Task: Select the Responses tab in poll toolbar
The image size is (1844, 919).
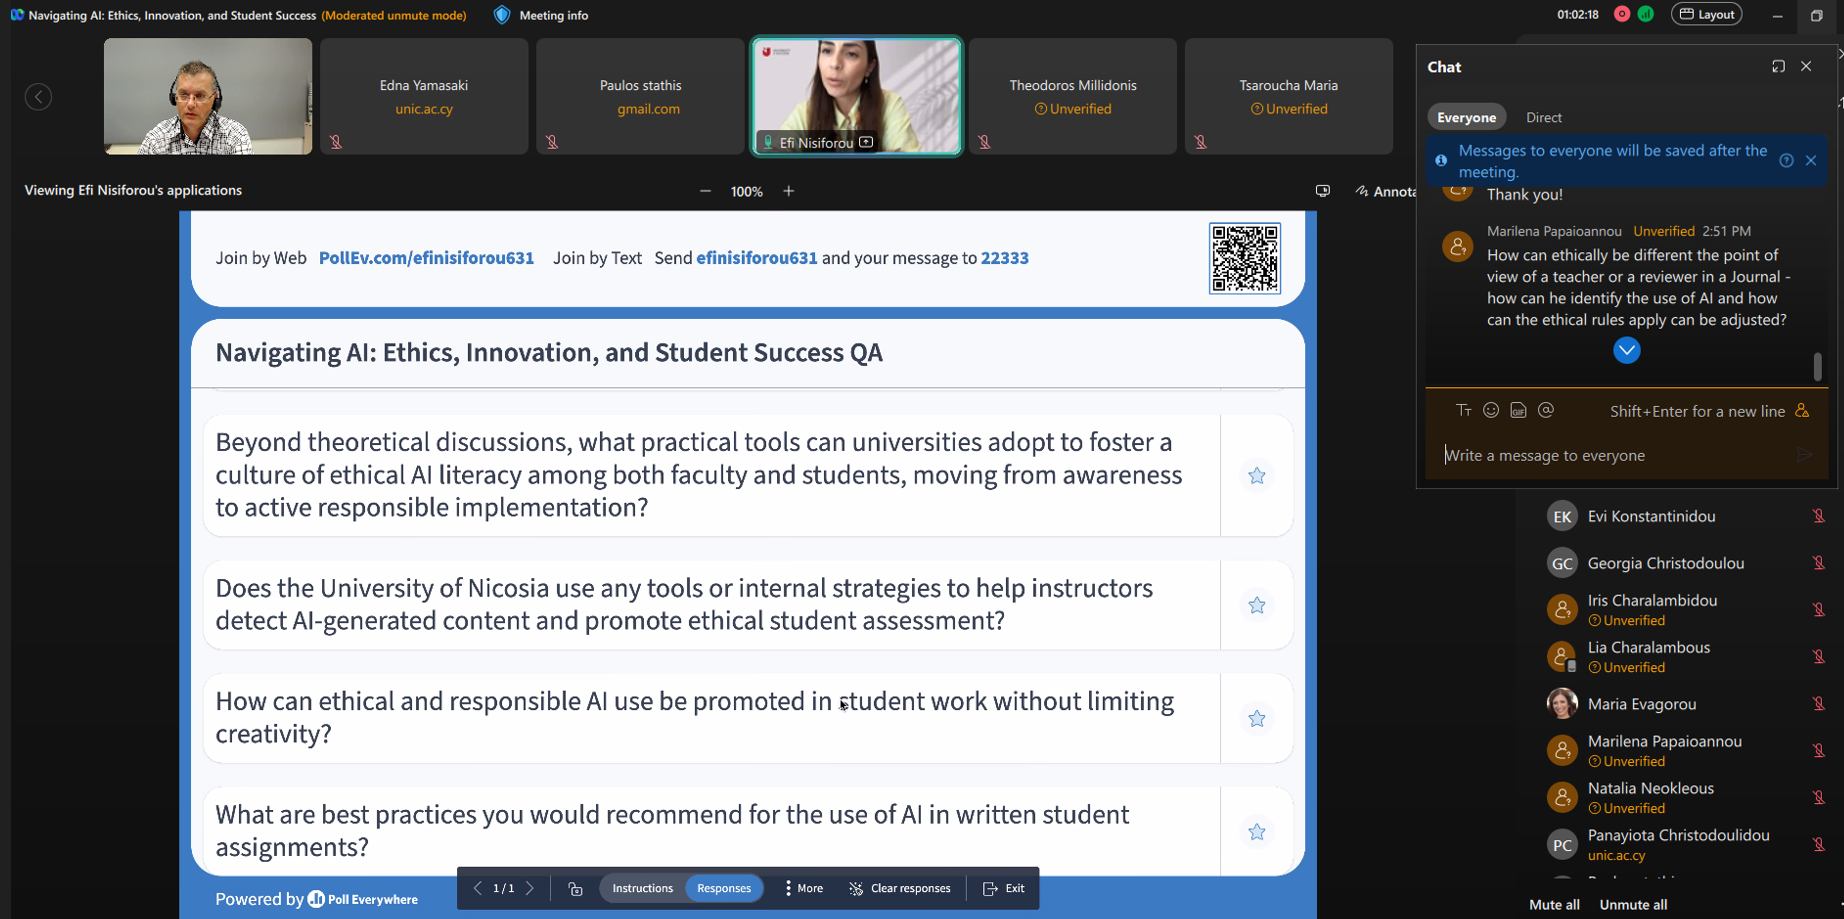Action: [724, 888]
